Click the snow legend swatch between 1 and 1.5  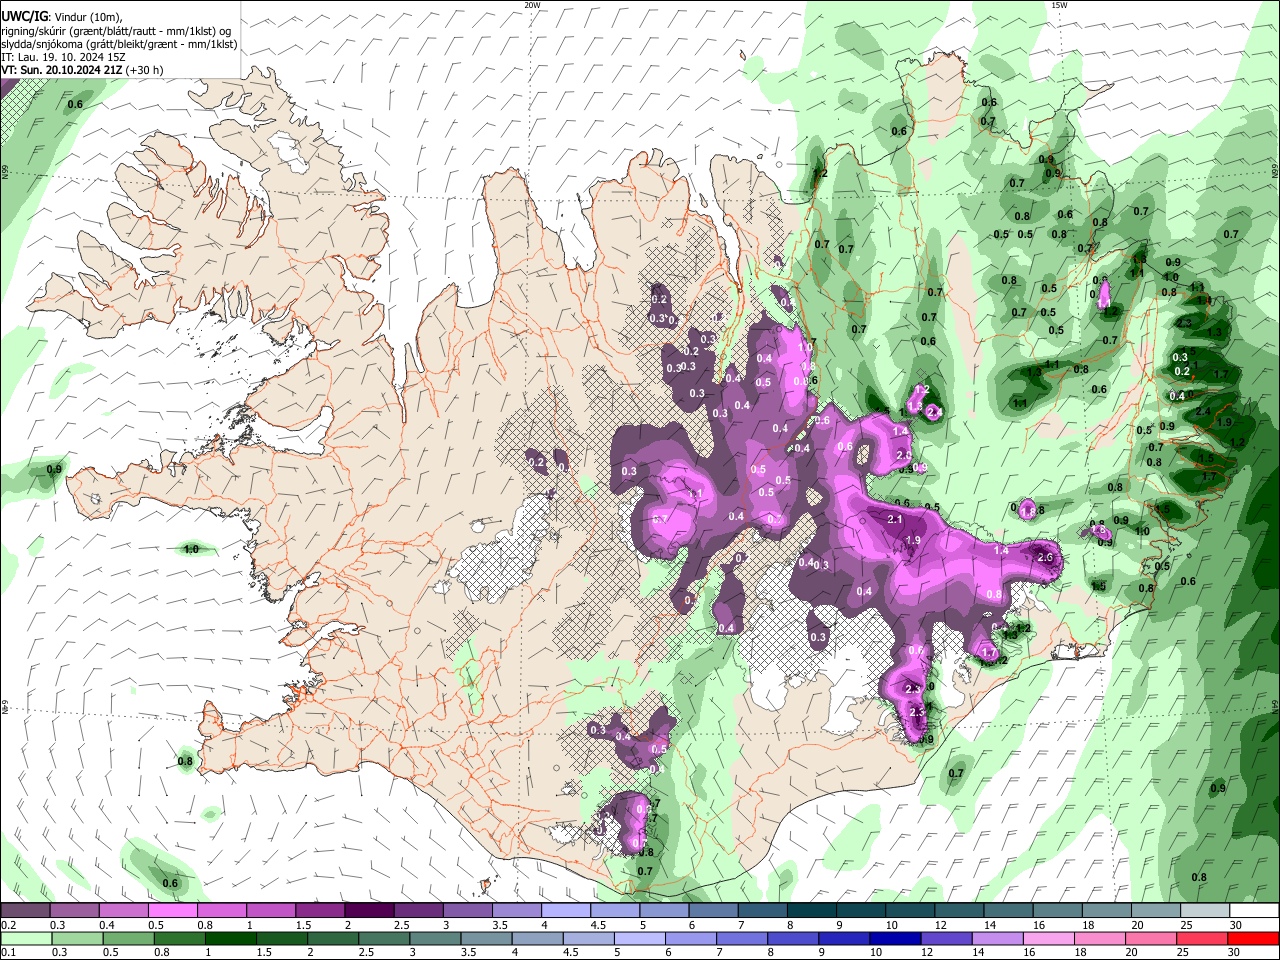coord(271,910)
